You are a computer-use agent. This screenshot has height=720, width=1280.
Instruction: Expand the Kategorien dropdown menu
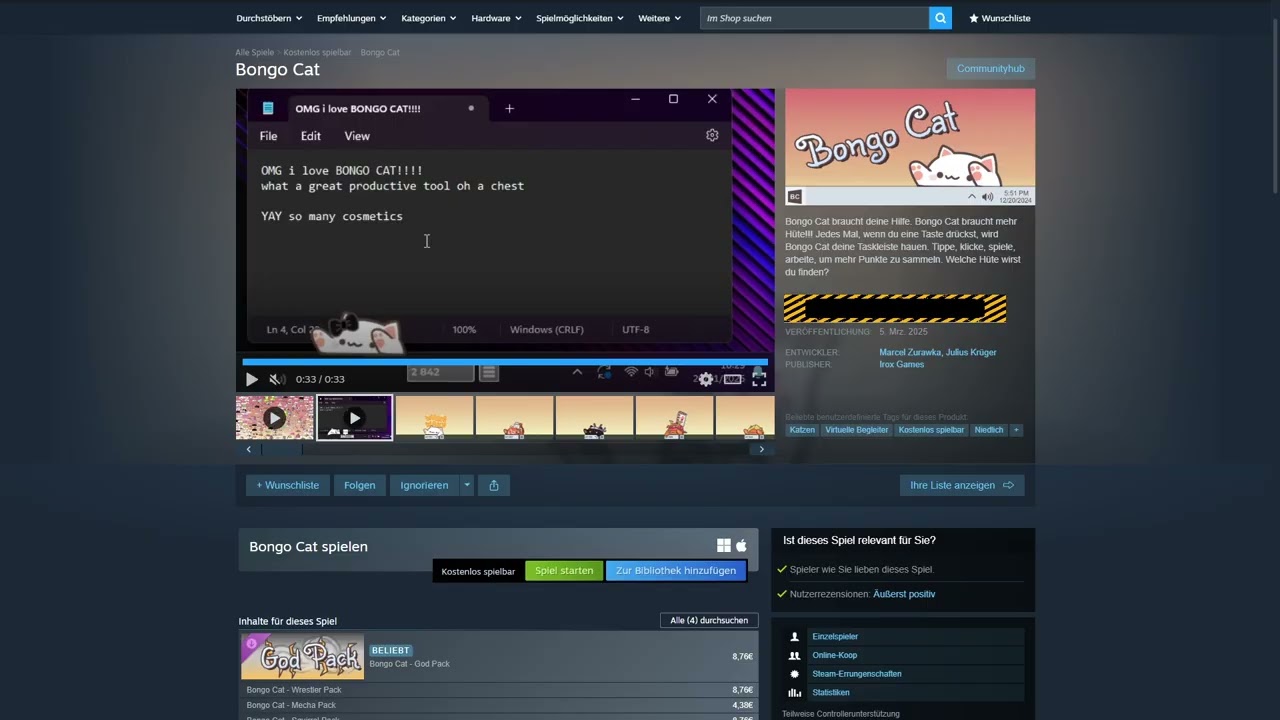[x=429, y=18]
